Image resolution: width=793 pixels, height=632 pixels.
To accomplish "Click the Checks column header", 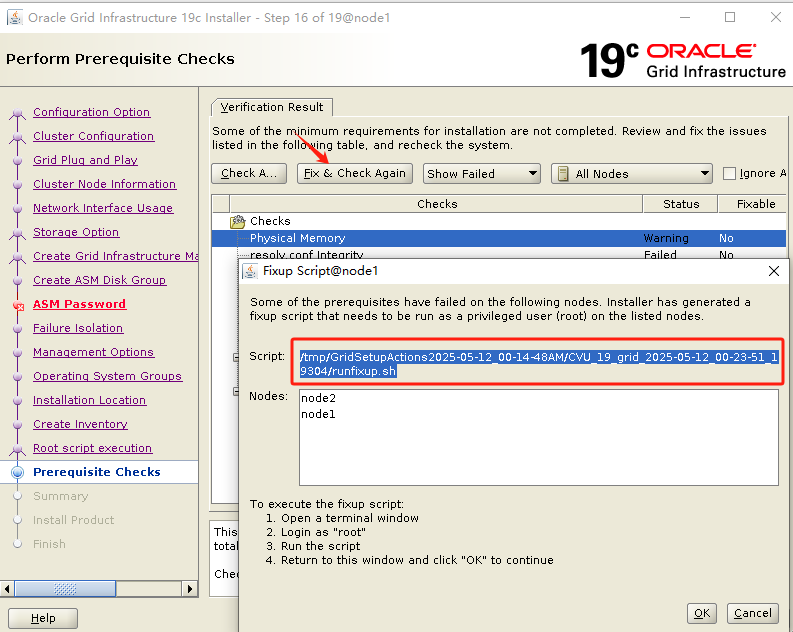I will pos(436,204).
